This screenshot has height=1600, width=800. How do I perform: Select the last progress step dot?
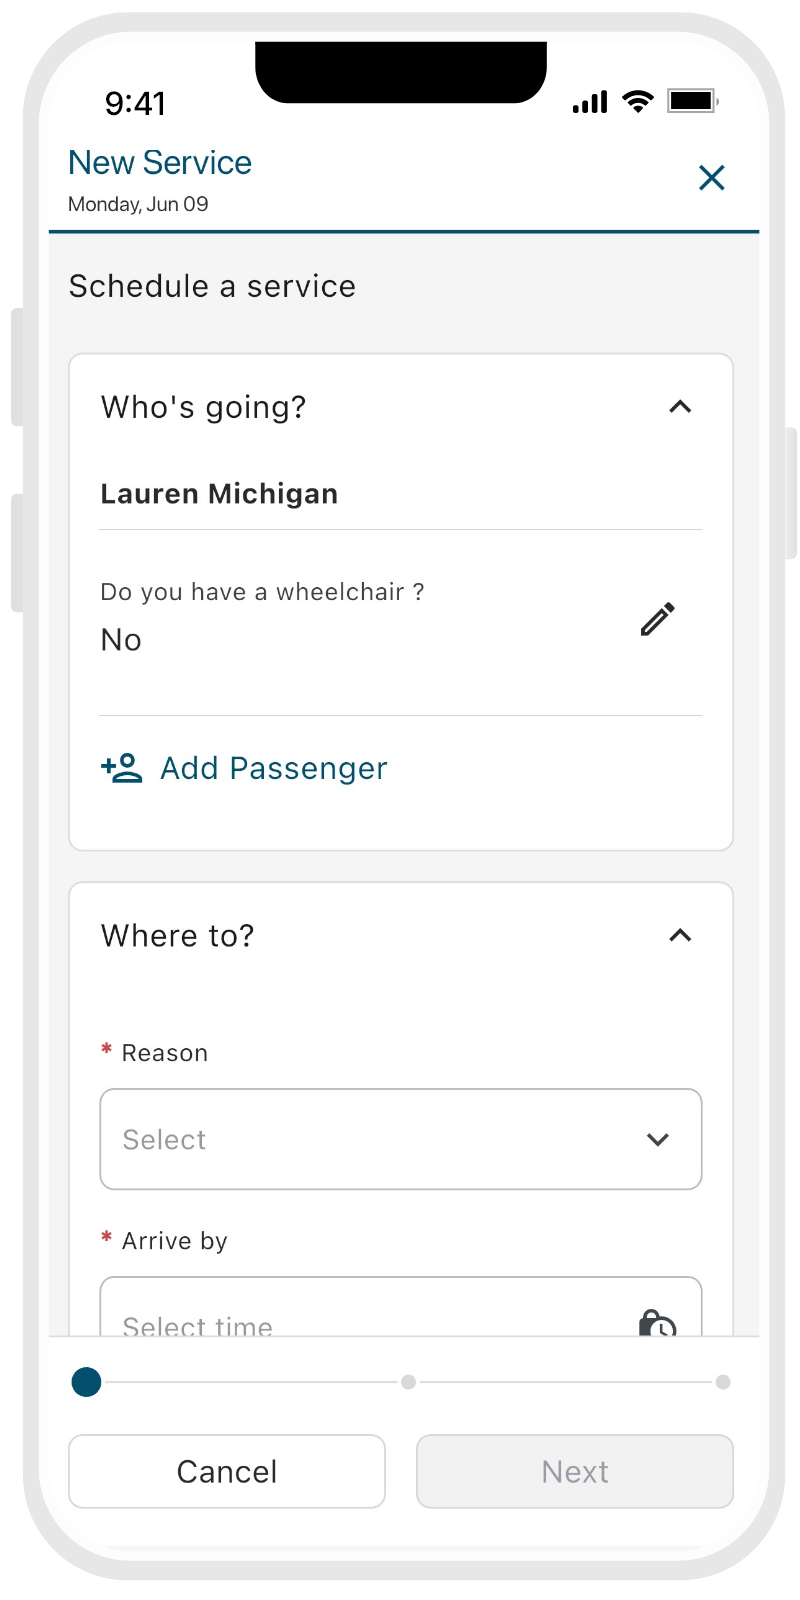[723, 1382]
